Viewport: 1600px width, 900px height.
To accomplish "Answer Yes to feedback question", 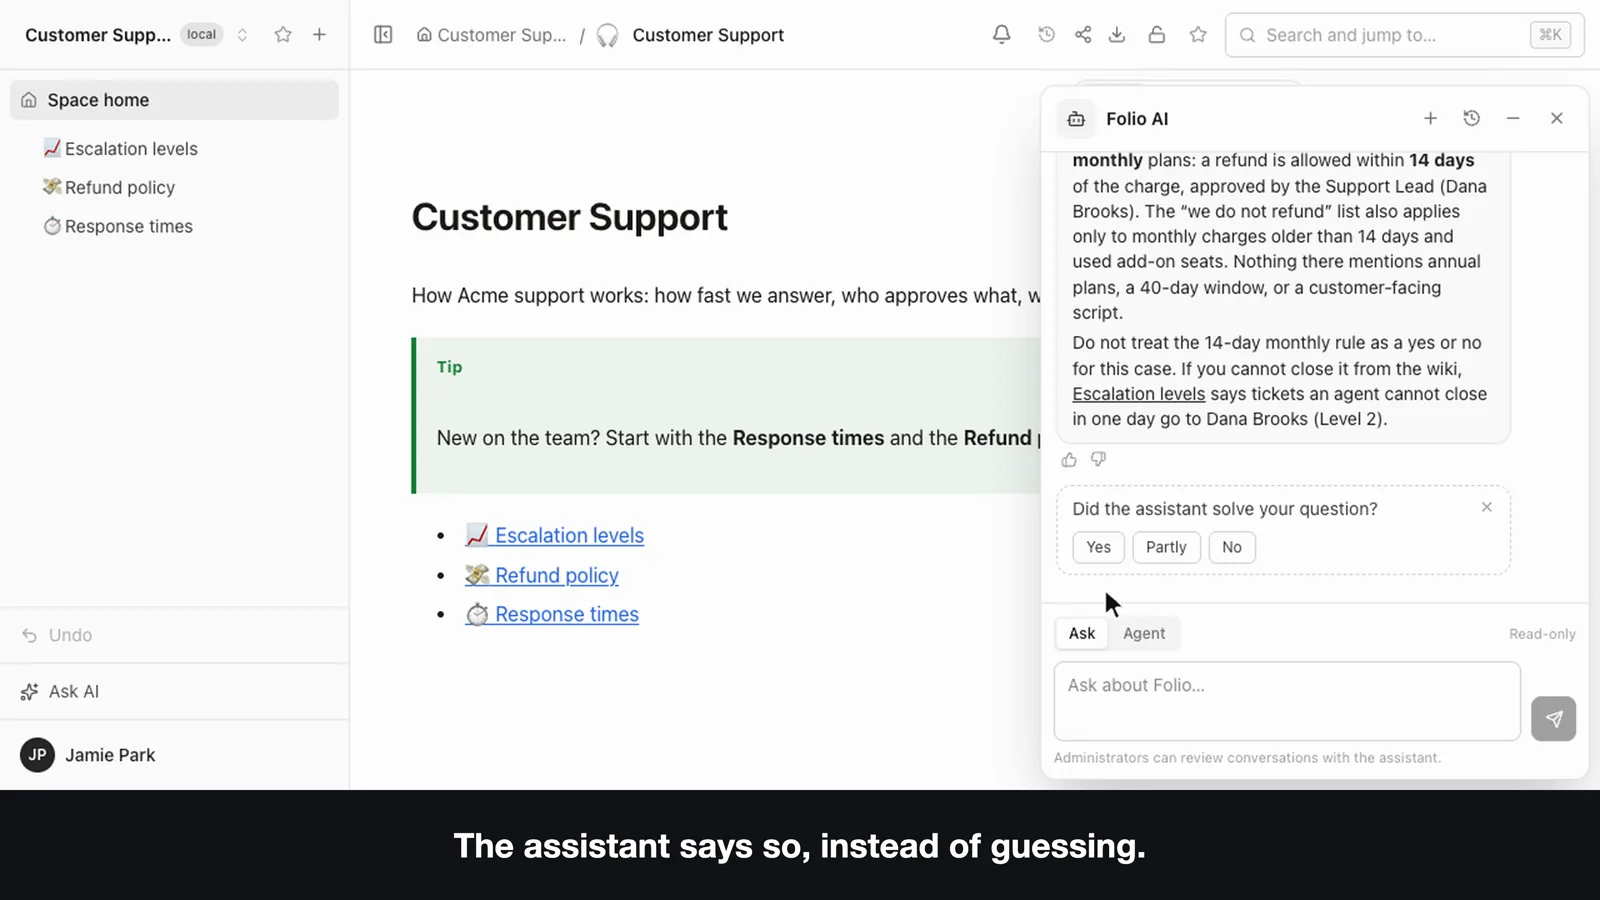I will [1098, 547].
